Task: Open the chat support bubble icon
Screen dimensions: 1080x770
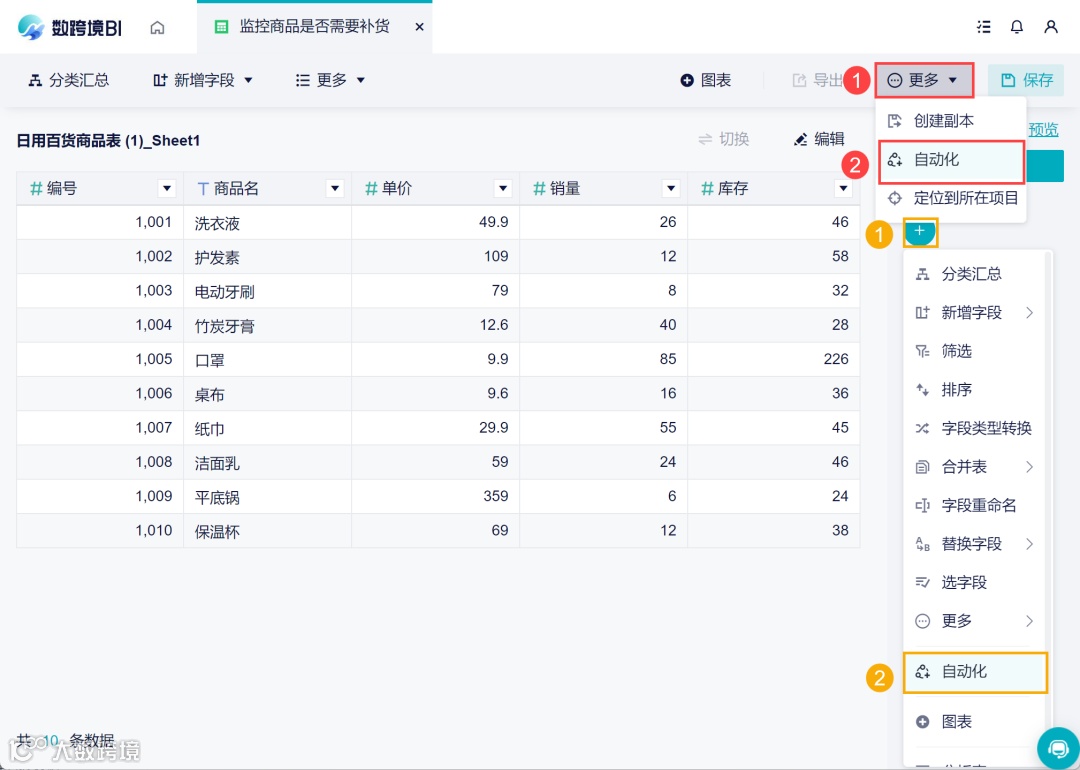Action: (1058, 748)
